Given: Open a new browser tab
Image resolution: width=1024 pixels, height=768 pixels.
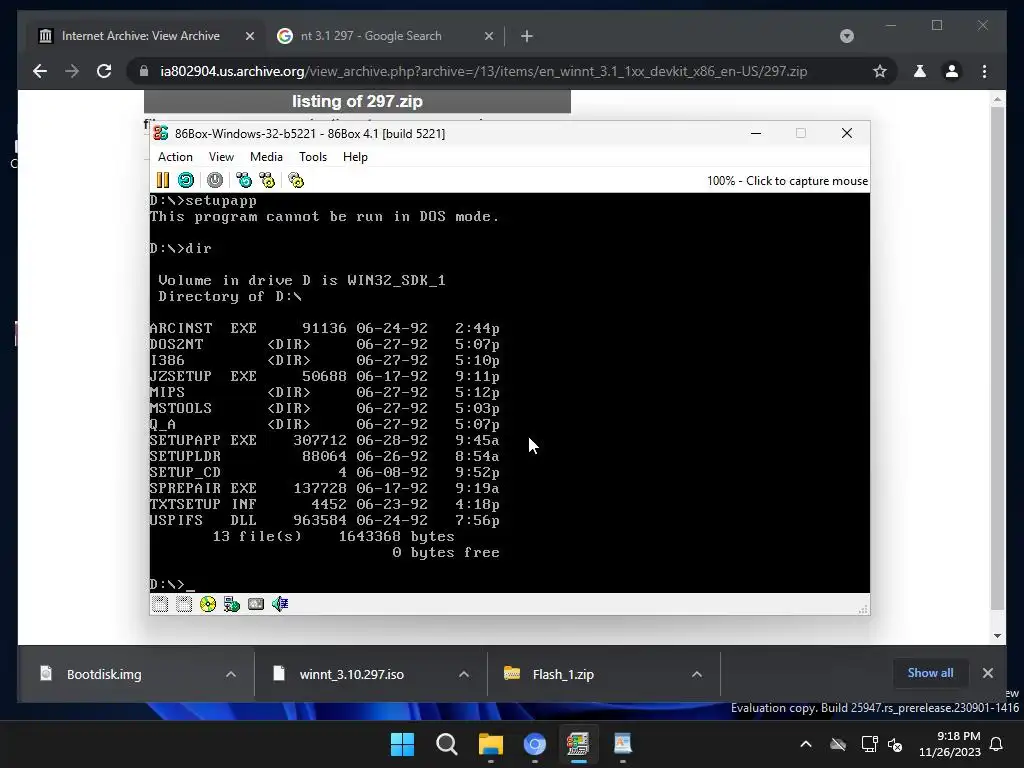Looking at the screenshot, I should pos(527,37).
